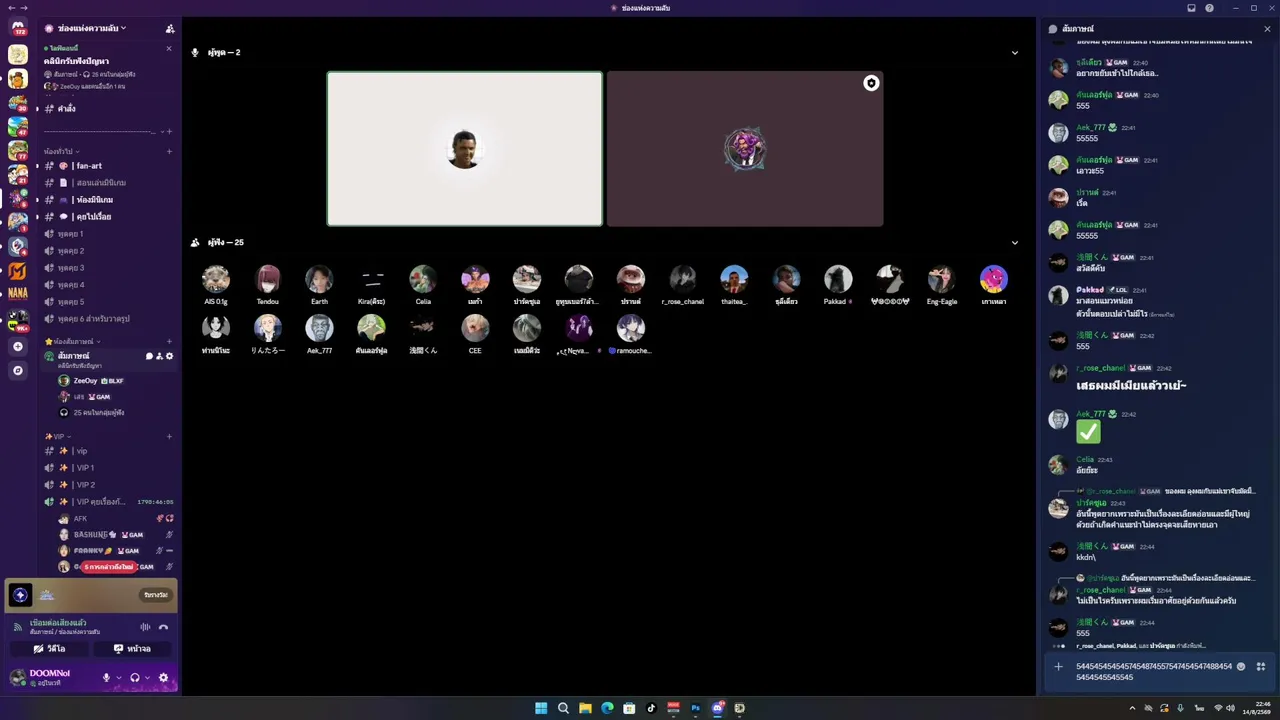The height and width of the screenshot is (720, 1280).
Task: Click the chat message text field
Action: pos(1153,671)
